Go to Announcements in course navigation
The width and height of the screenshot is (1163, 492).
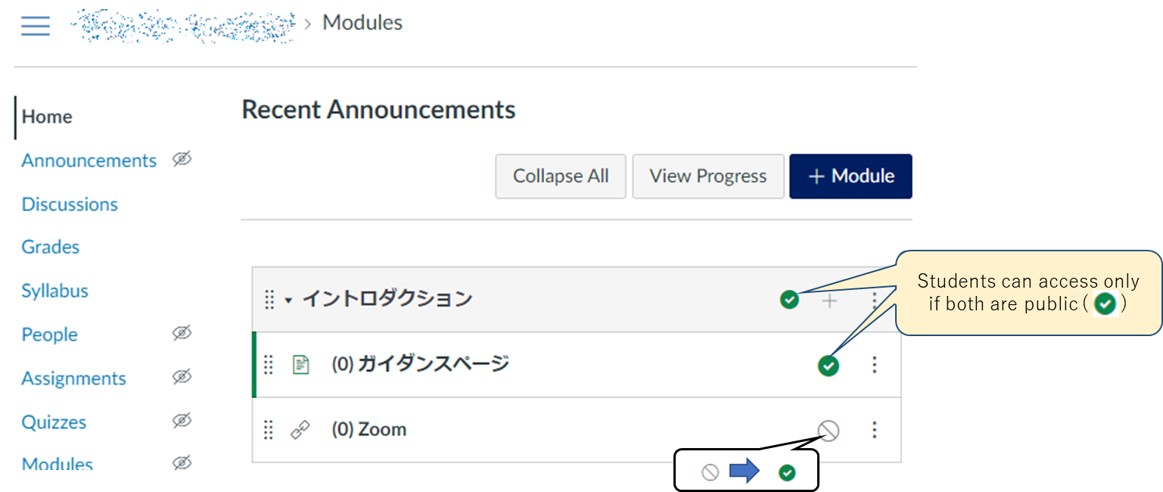pos(89,160)
